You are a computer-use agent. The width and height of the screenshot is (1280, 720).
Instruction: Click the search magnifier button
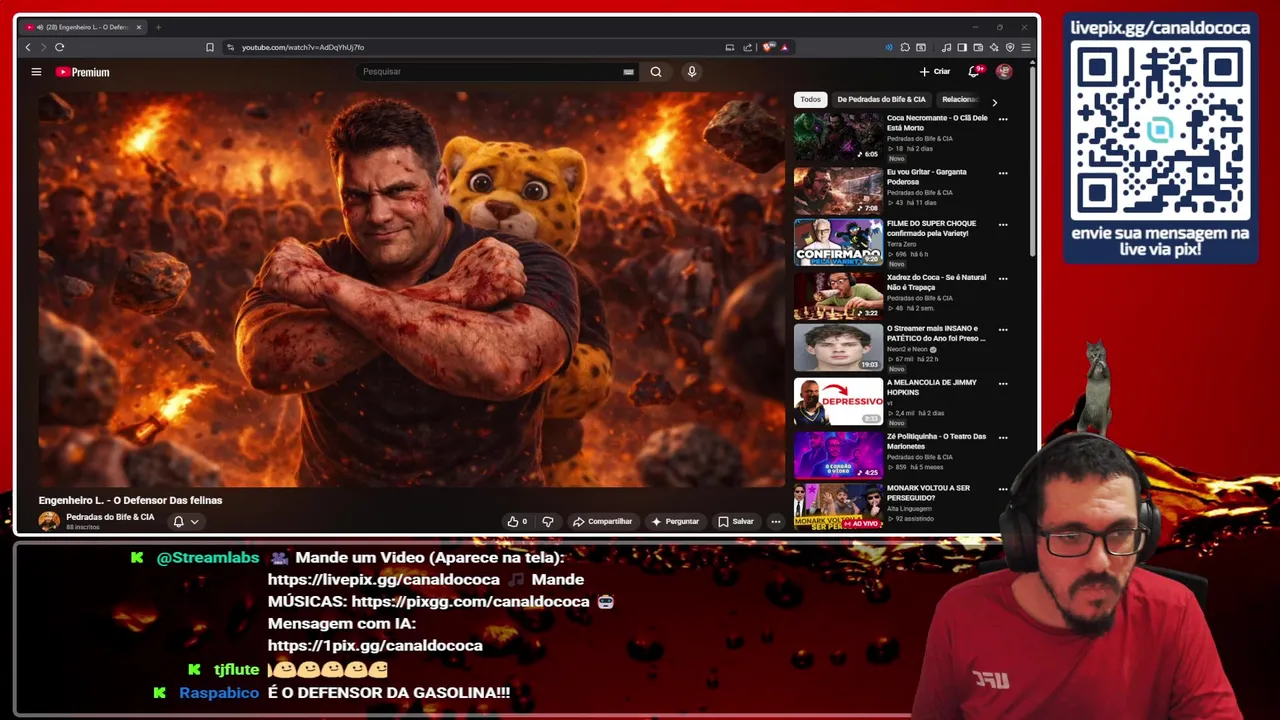click(x=656, y=72)
